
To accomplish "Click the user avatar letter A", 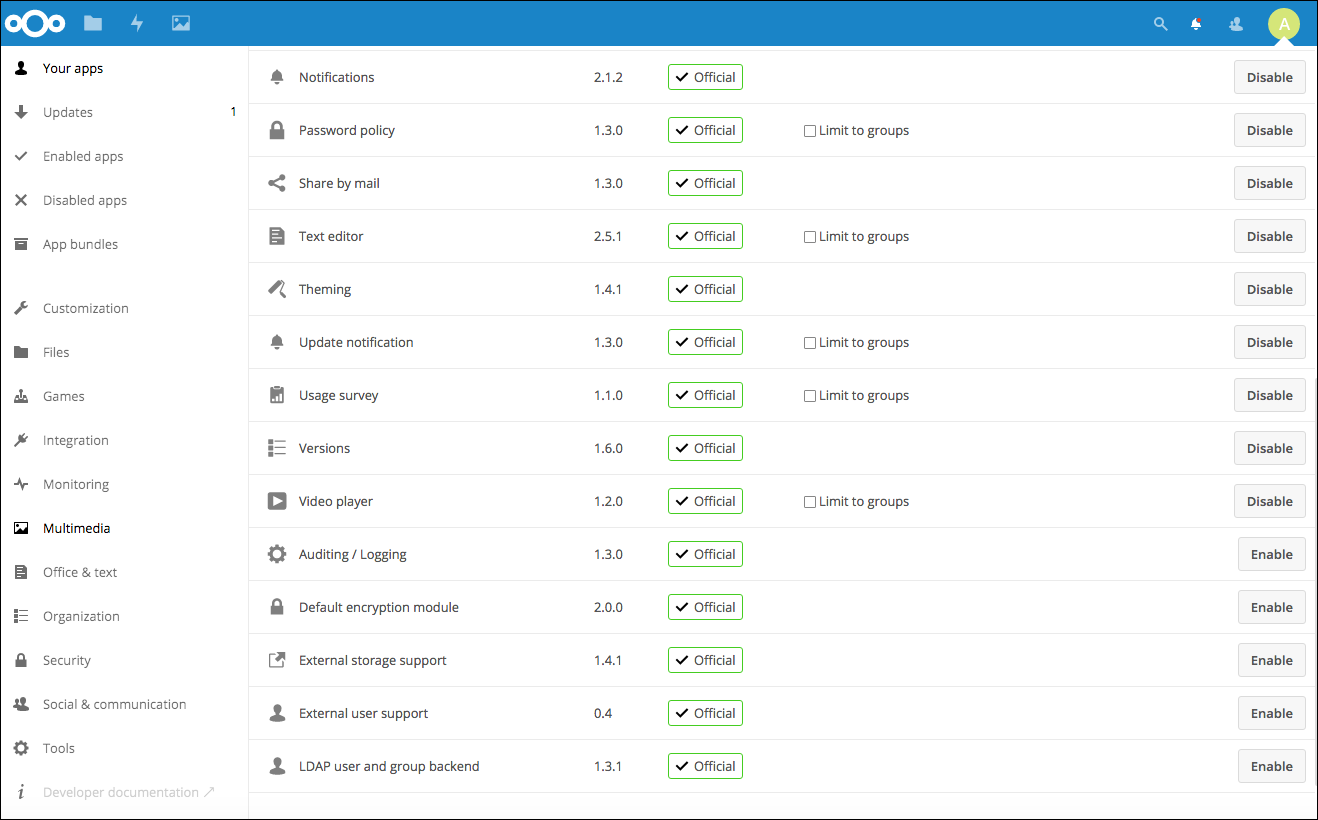I will click(1284, 24).
